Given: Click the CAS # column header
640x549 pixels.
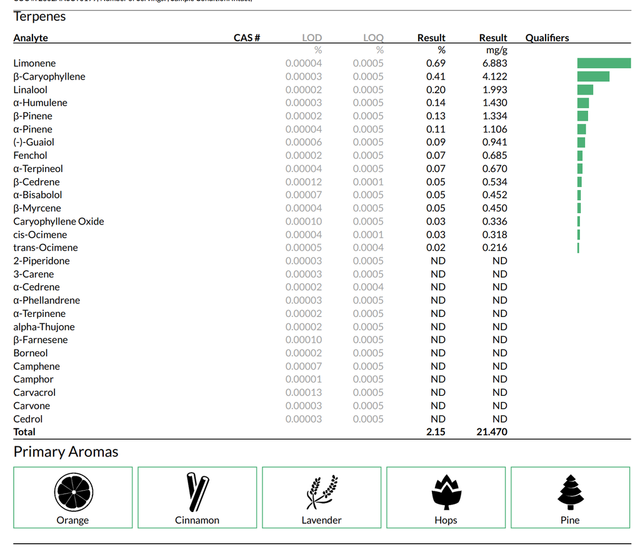Looking at the screenshot, I should [x=247, y=38].
